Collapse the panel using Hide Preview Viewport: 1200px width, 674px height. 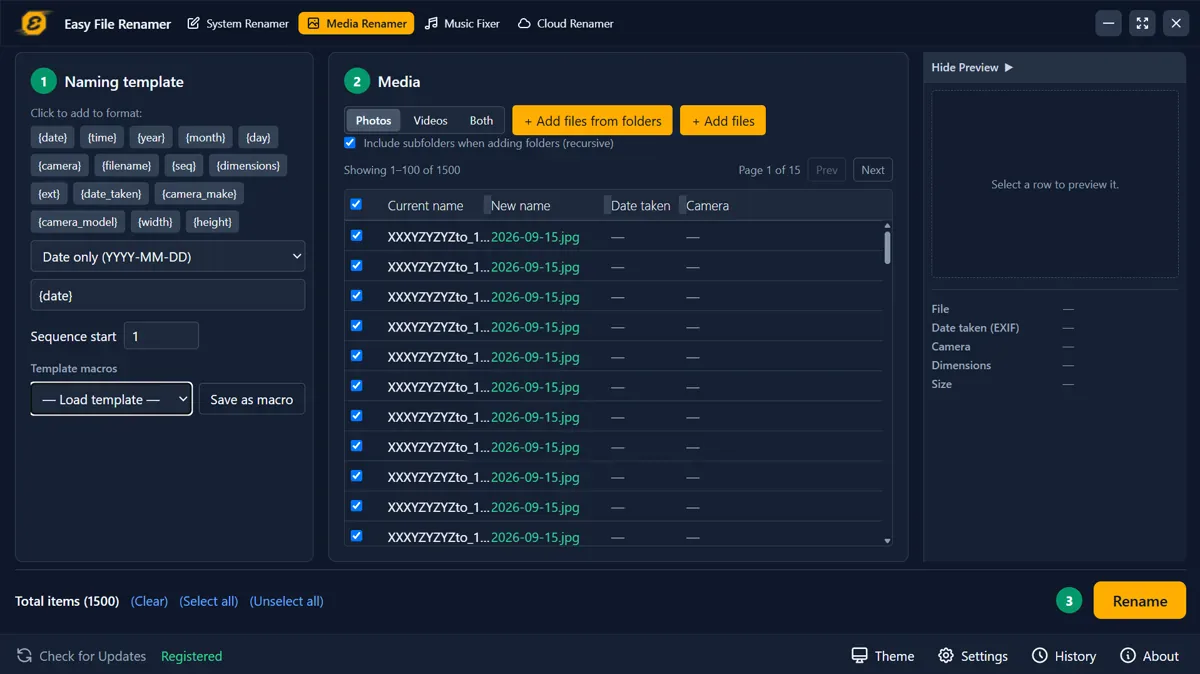click(972, 67)
